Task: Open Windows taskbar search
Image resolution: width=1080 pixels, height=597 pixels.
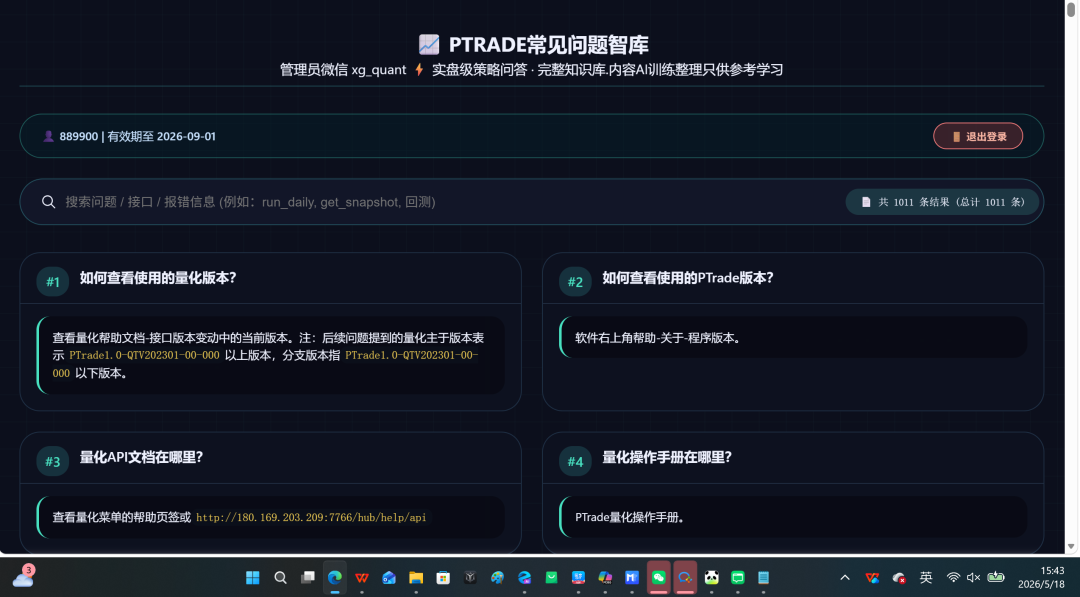Action: [280, 578]
